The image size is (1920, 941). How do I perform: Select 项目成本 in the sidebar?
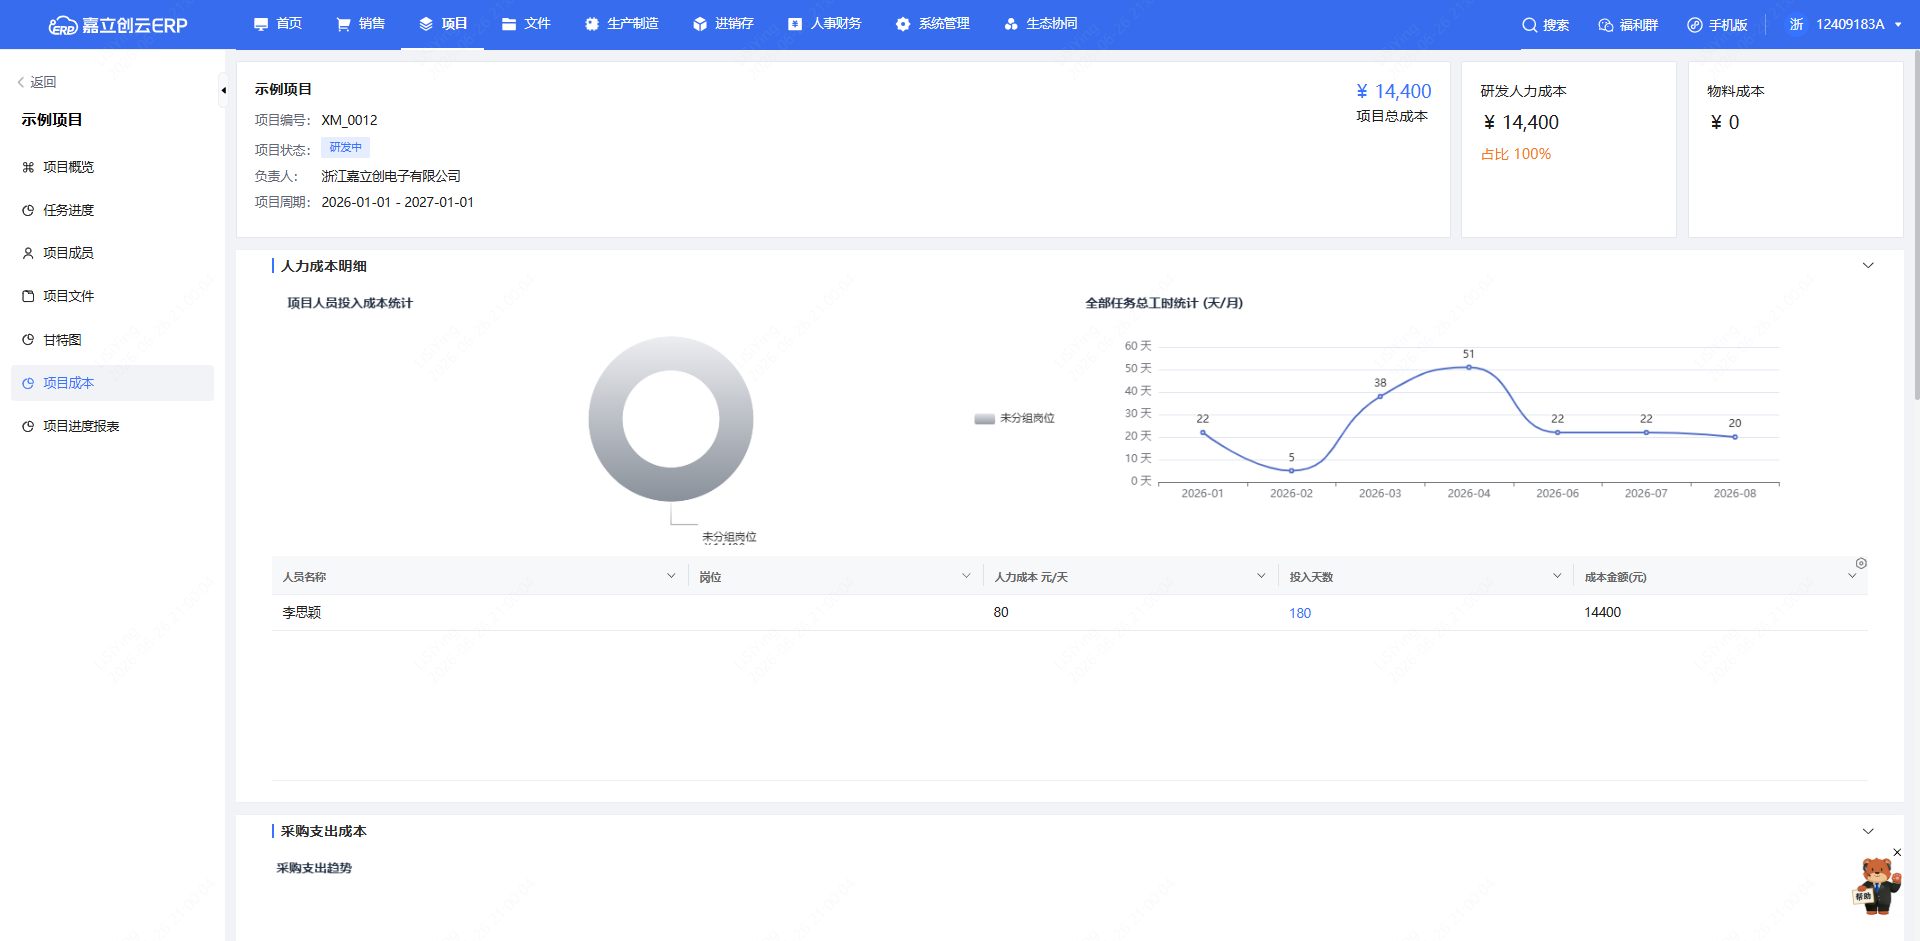112,383
